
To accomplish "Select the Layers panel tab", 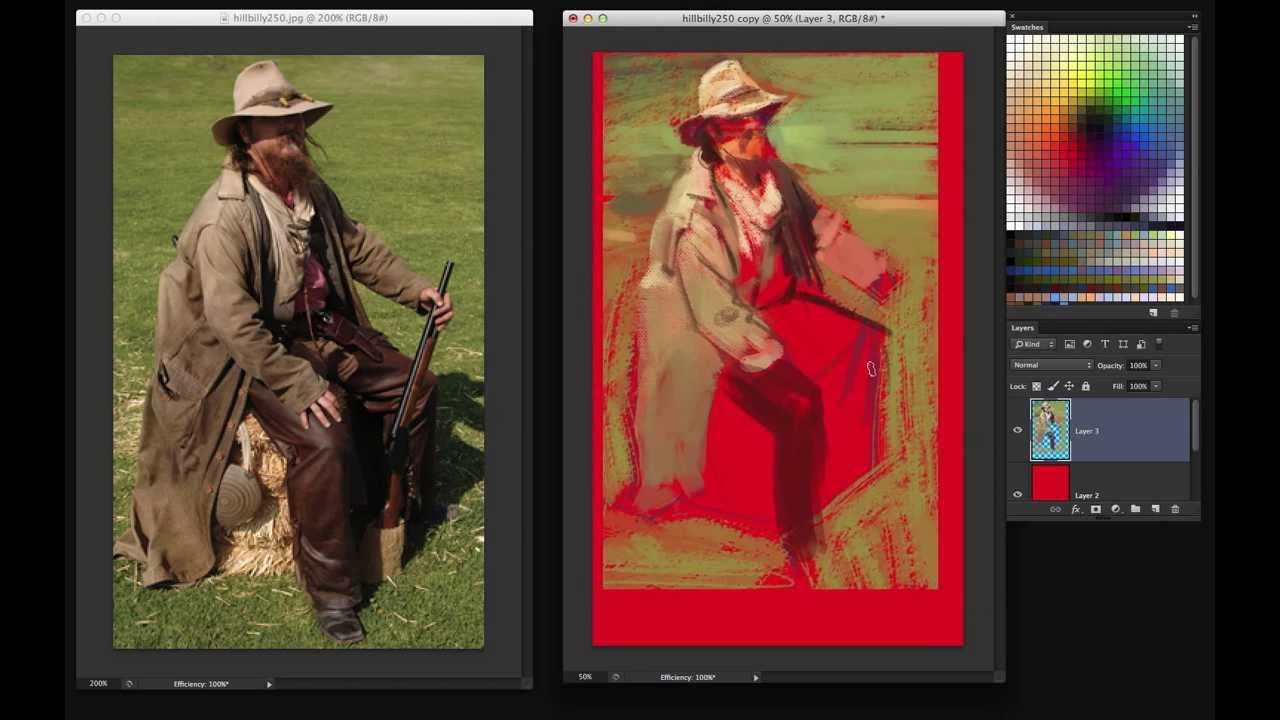I will click(1023, 328).
